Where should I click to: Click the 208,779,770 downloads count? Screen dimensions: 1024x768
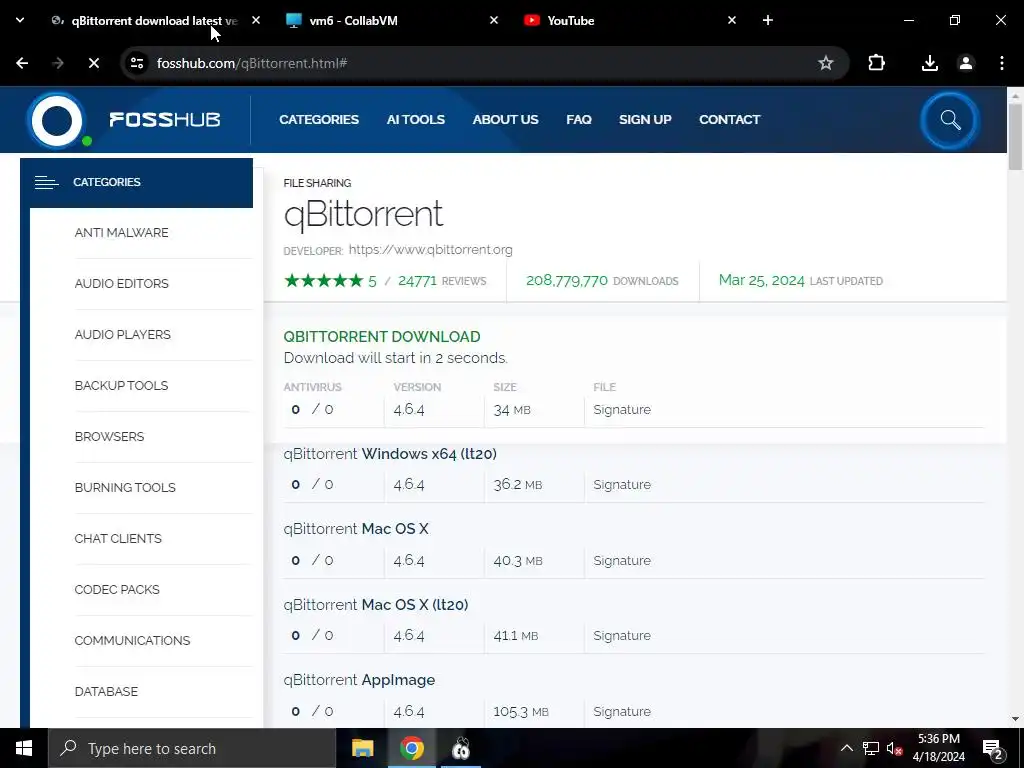pyautogui.click(x=567, y=281)
